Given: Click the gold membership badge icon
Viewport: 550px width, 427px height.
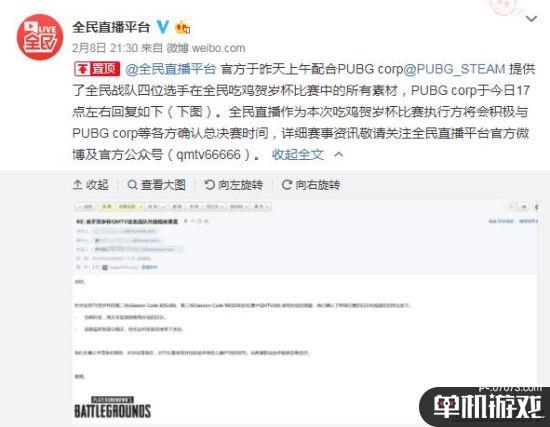Looking at the screenshot, I should 182,27.
